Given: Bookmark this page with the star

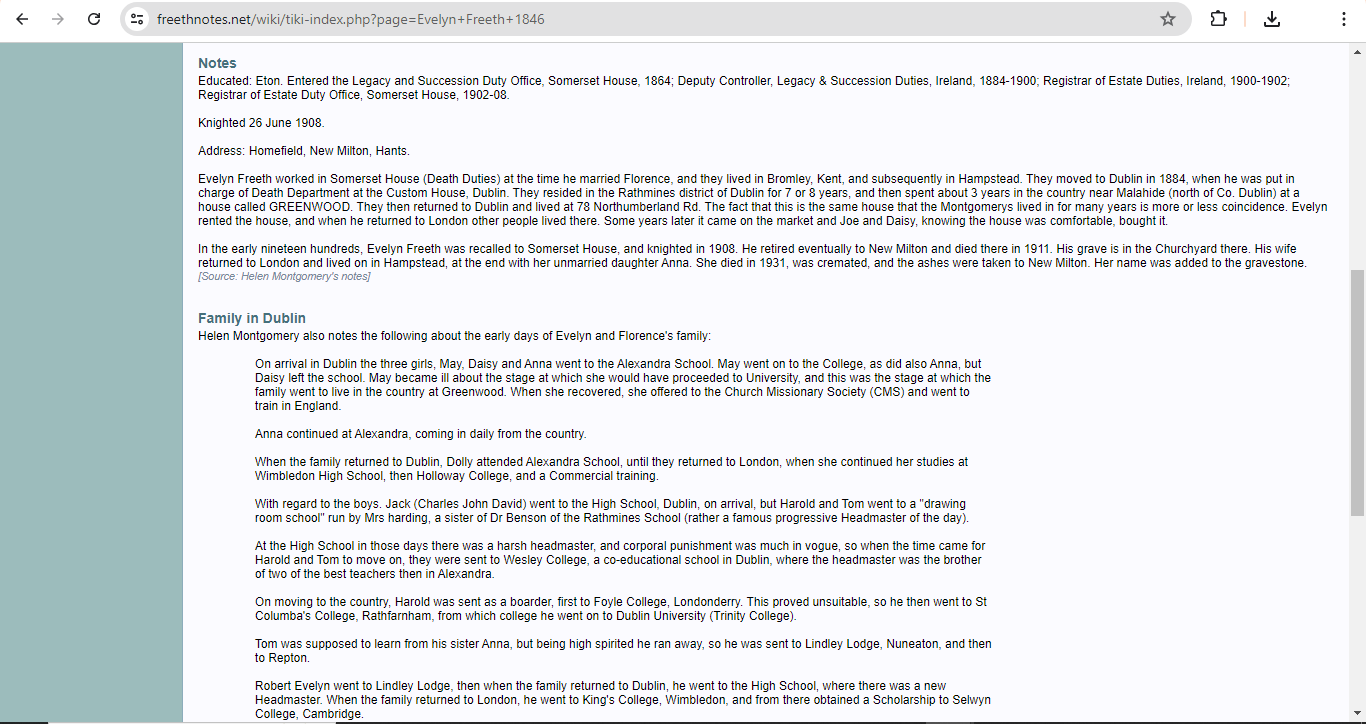Looking at the screenshot, I should [1168, 19].
